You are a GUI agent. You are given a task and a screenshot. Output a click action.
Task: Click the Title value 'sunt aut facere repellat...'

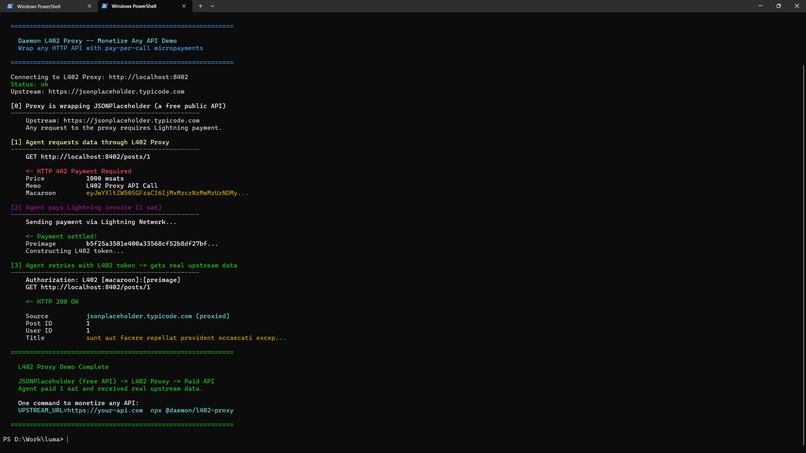tap(186, 338)
